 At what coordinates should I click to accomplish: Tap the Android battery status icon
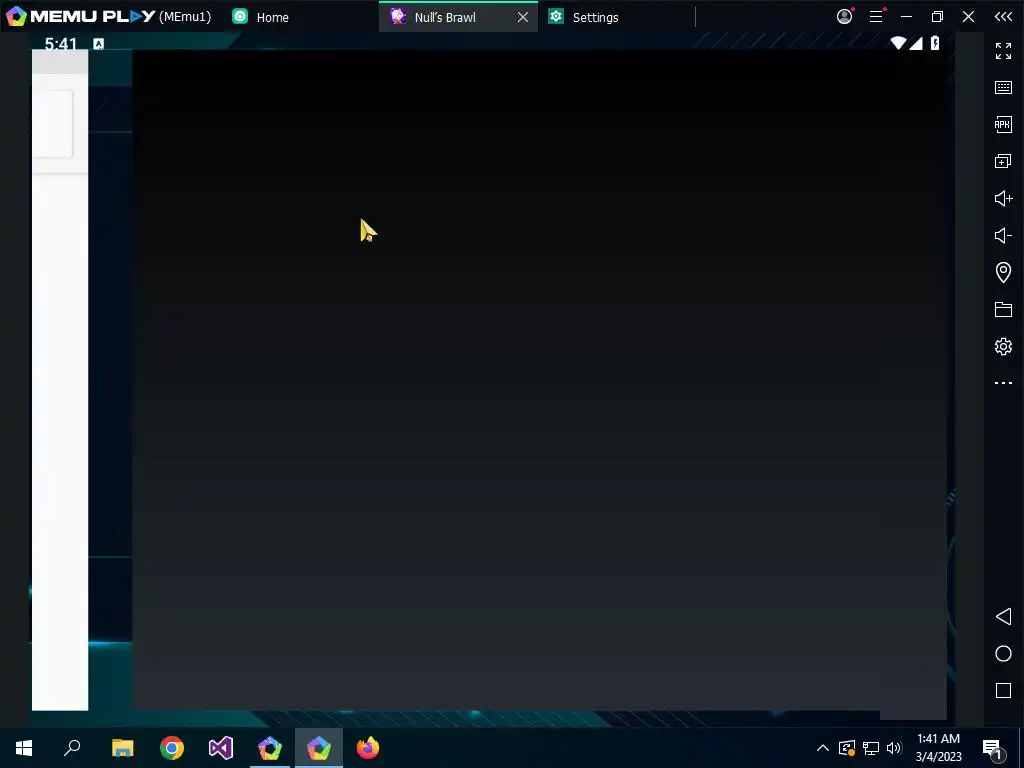[935, 43]
